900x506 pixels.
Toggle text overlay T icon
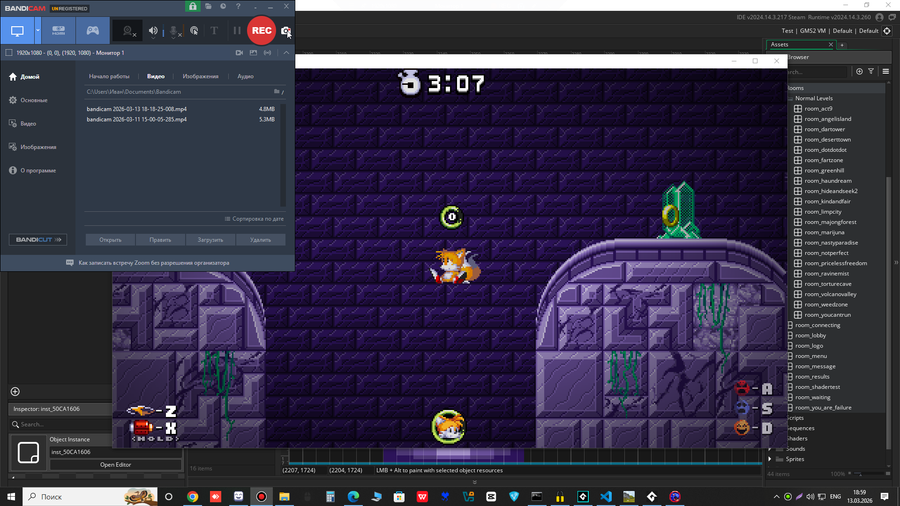tap(214, 31)
